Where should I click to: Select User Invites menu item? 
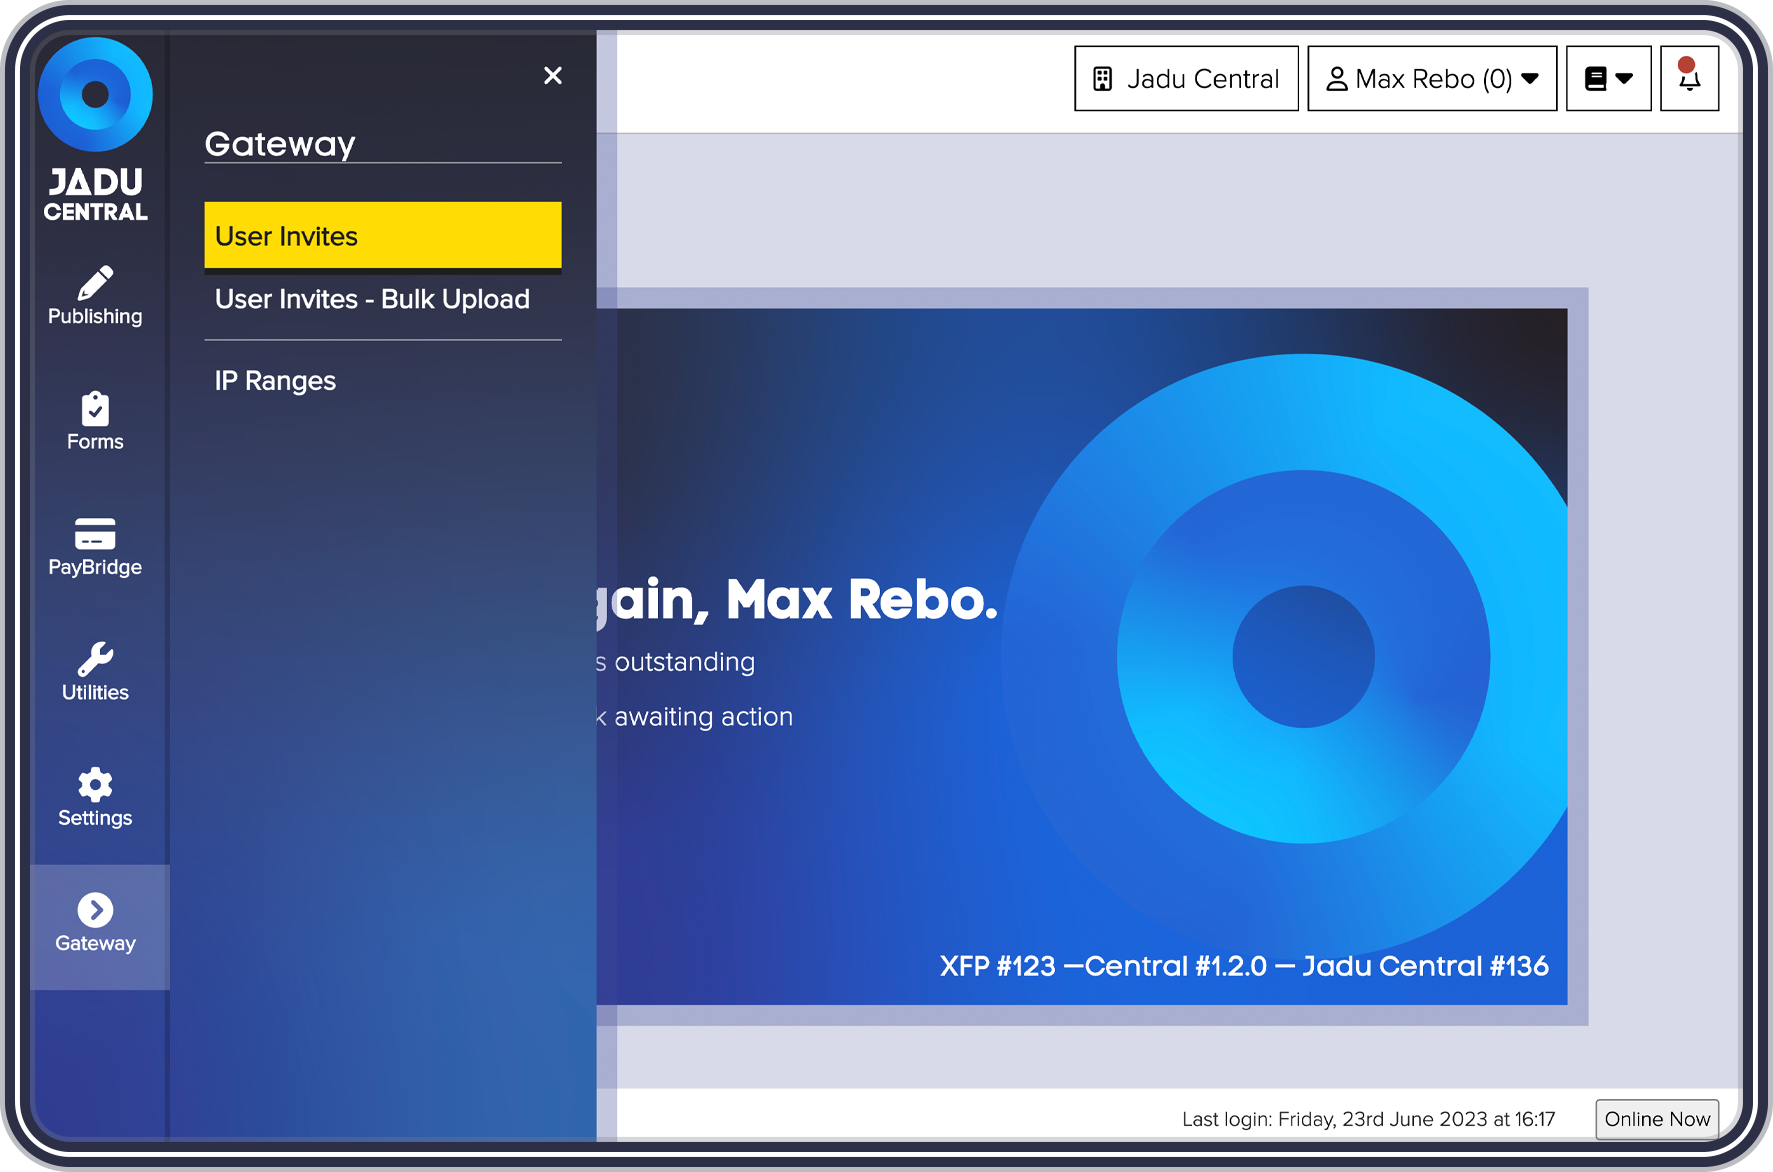[x=382, y=236]
